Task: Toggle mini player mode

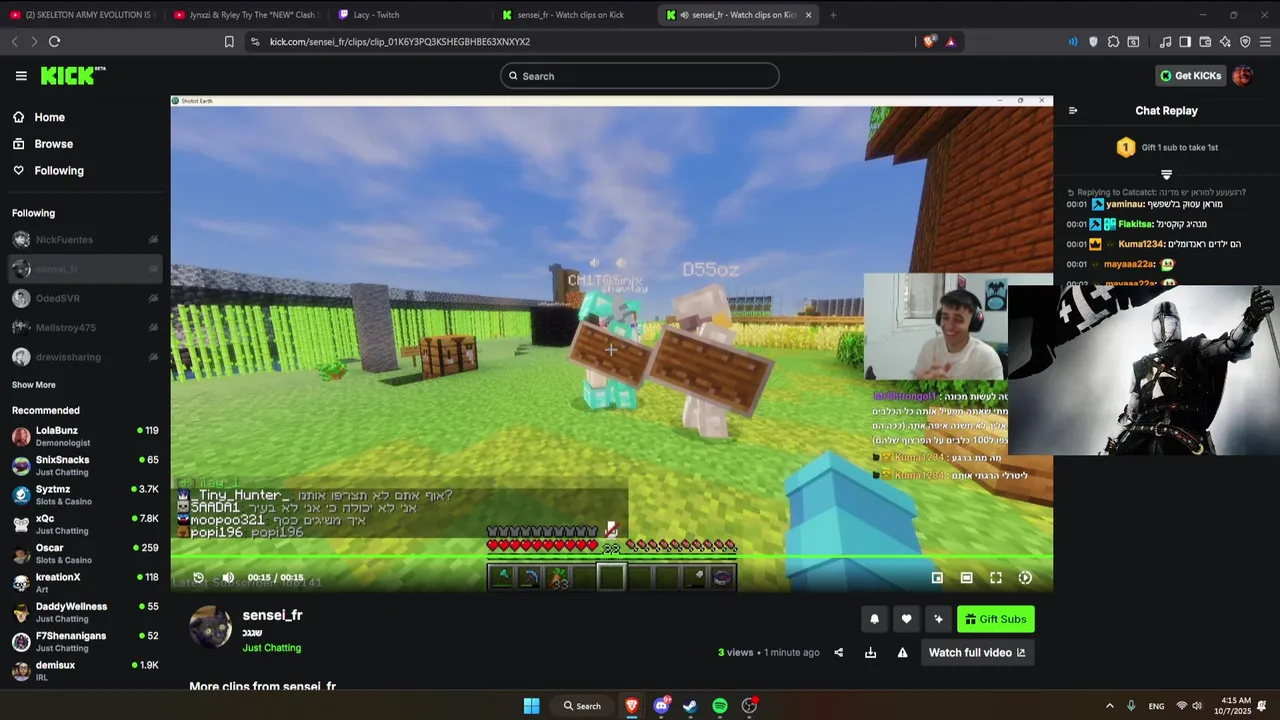Action: pos(937,577)
